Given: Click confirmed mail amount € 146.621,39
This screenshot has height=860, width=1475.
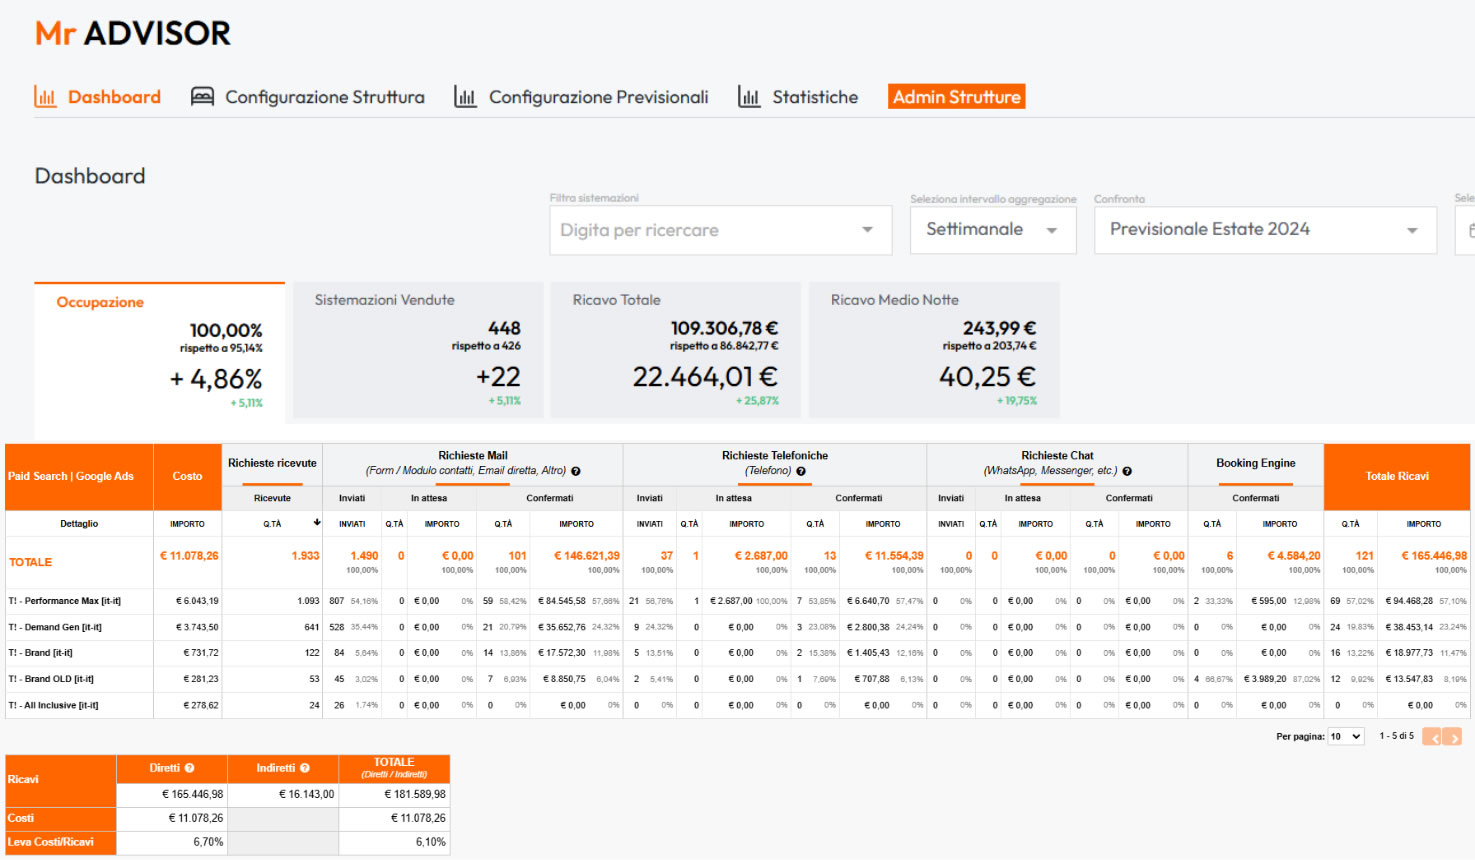Looking at the screenshot, I should (x=587, y=556).
